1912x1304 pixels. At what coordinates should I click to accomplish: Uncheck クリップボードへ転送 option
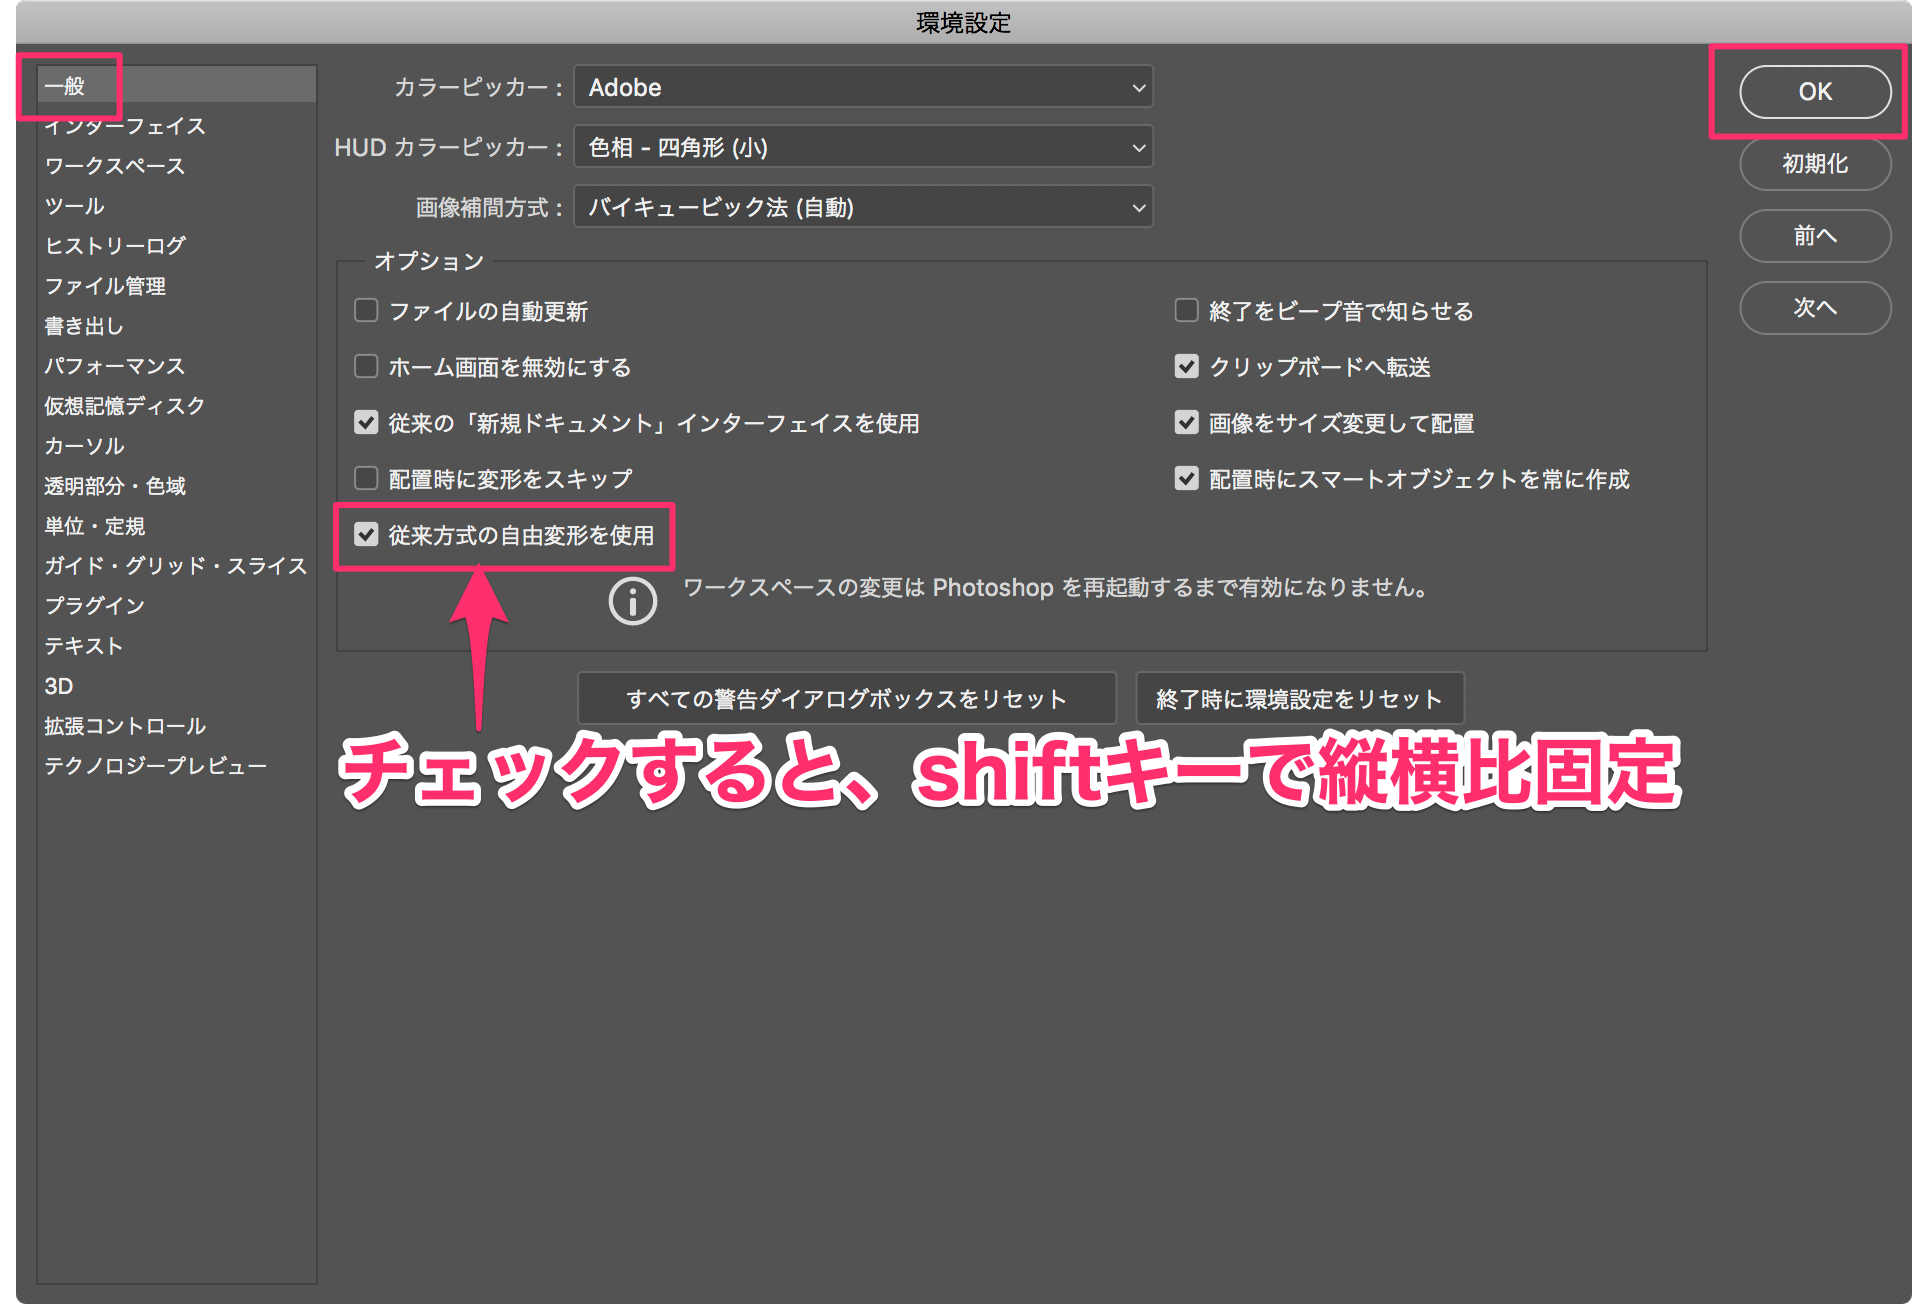coord(1187,367)
